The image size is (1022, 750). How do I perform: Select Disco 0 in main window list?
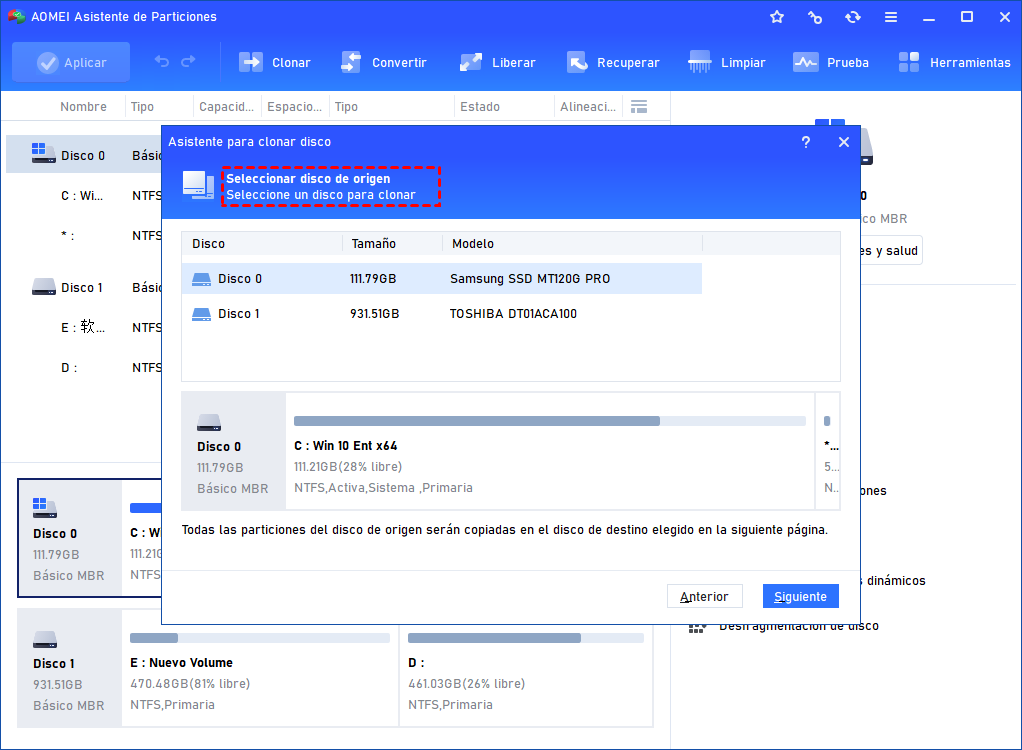pyautogui.click(x=83, y=155)
